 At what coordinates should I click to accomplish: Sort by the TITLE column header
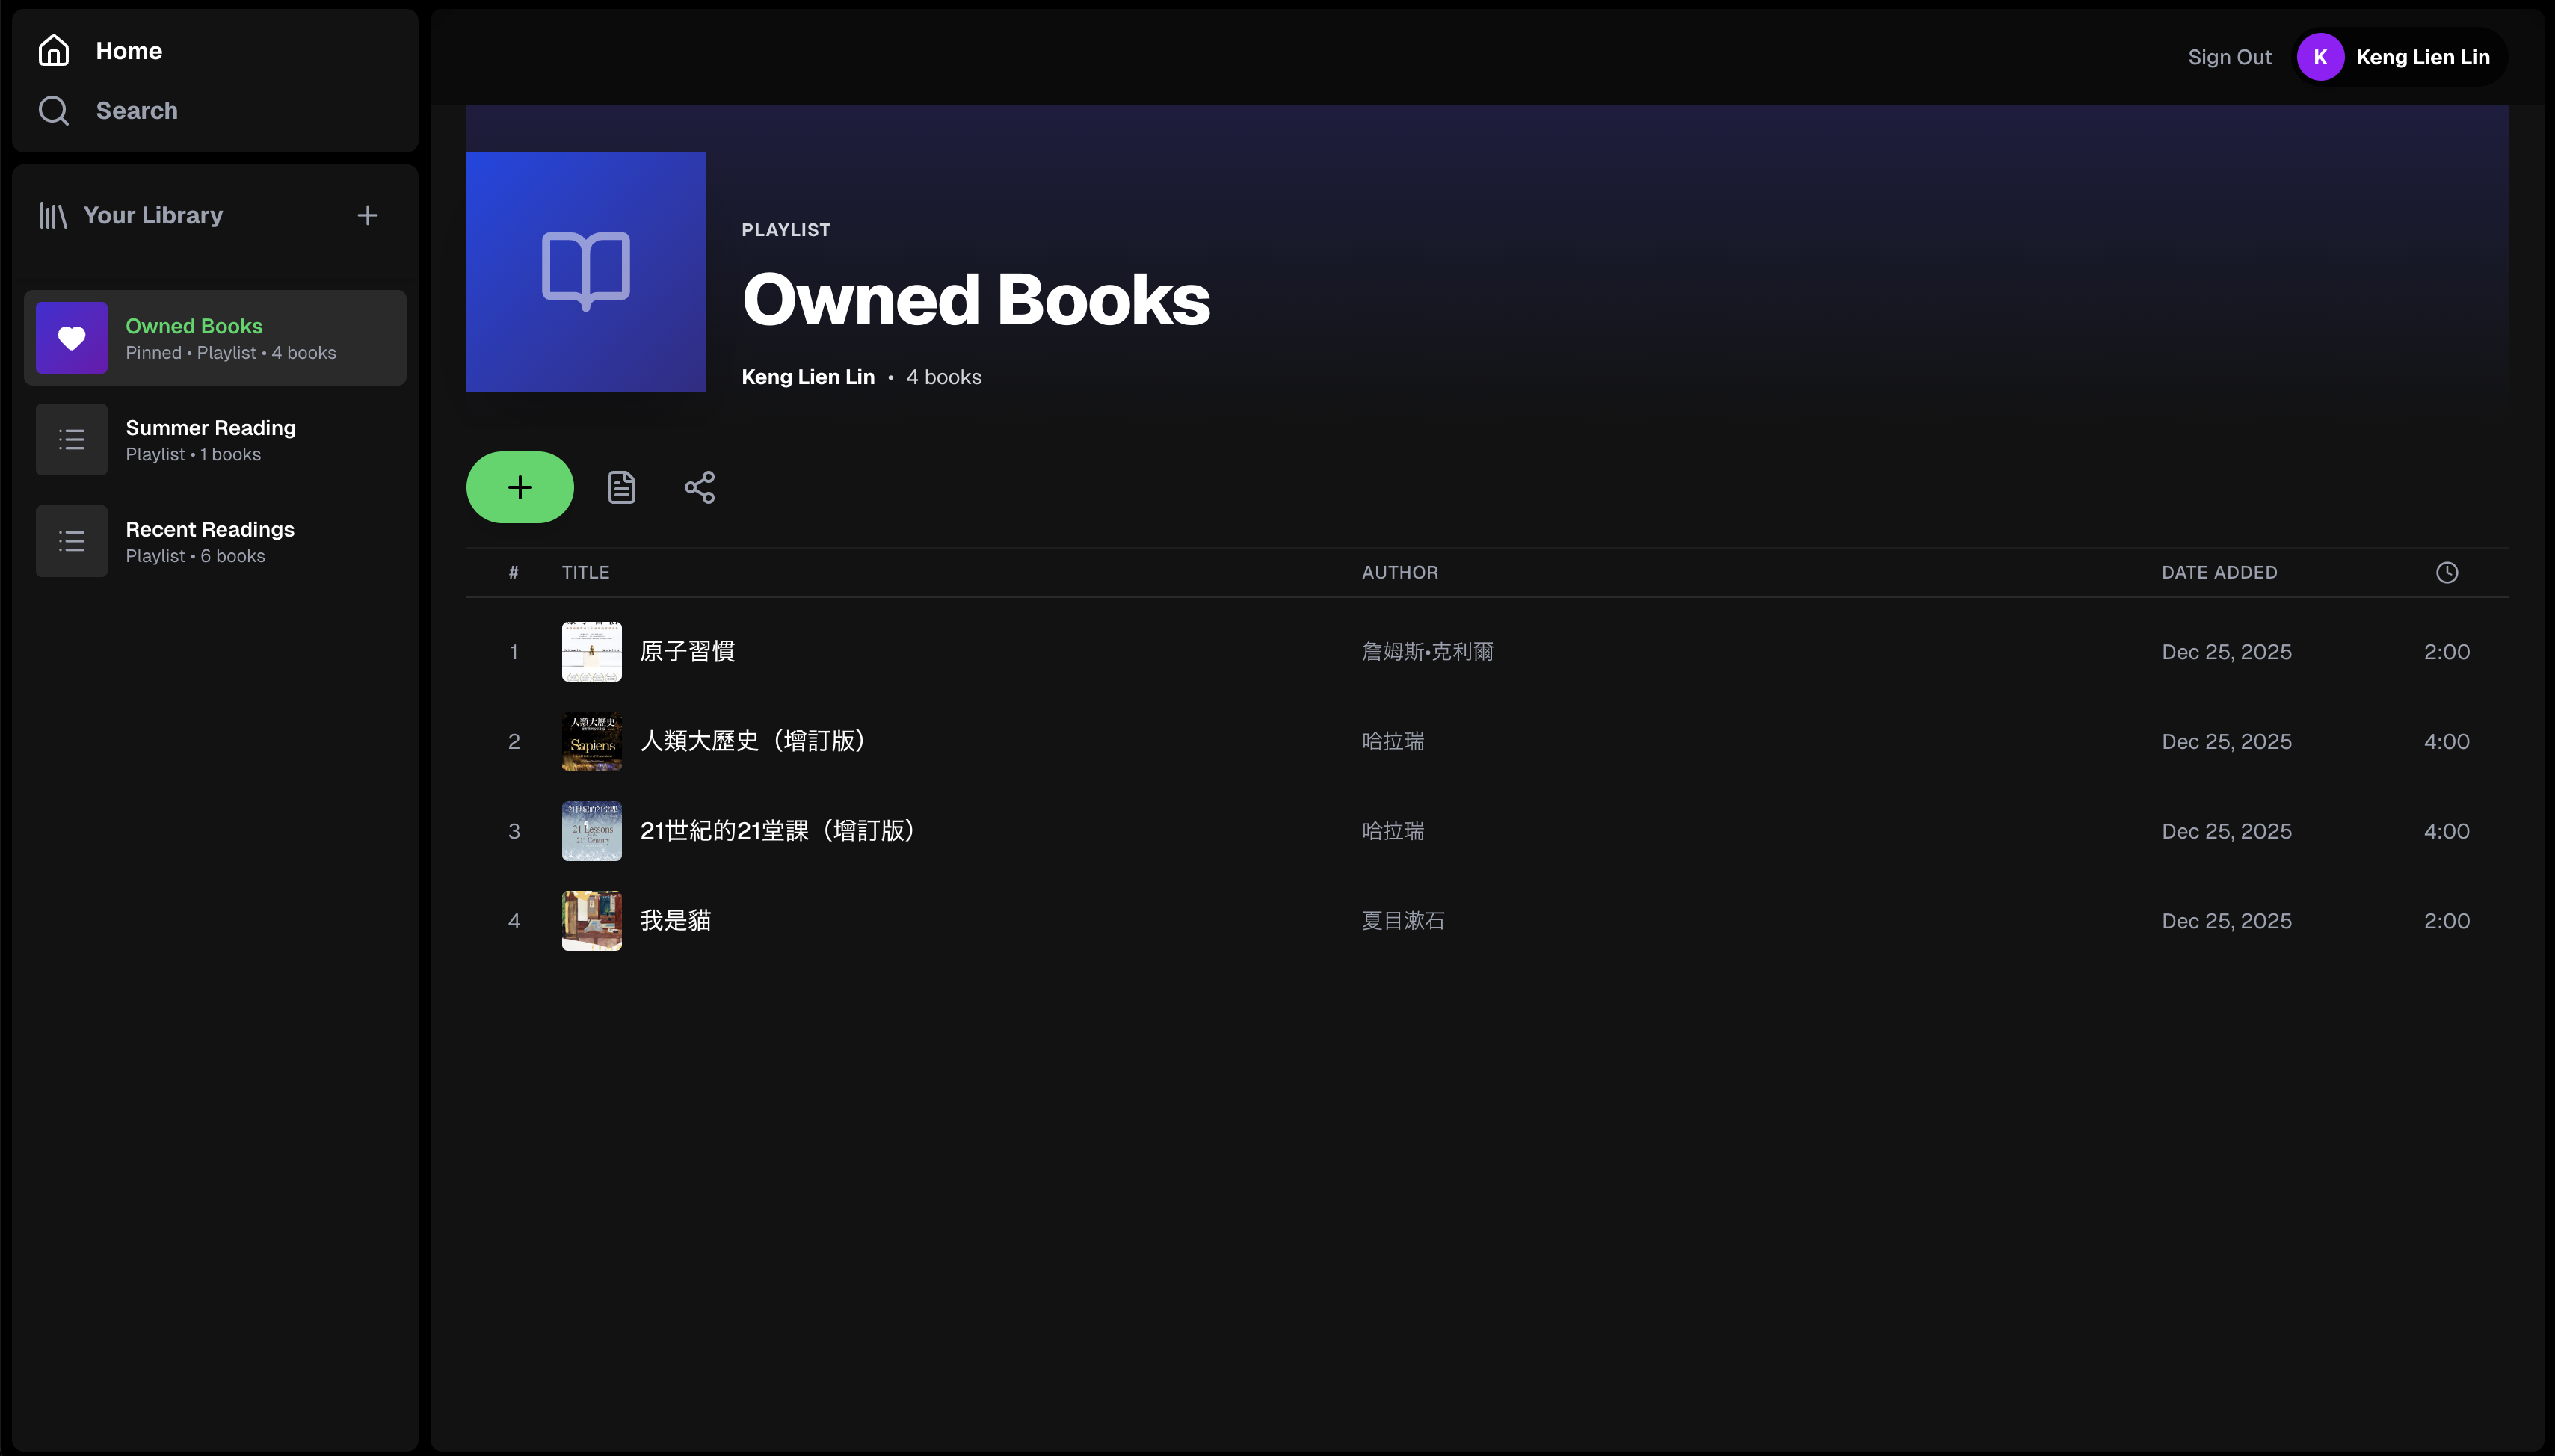(x=585, y=572)
